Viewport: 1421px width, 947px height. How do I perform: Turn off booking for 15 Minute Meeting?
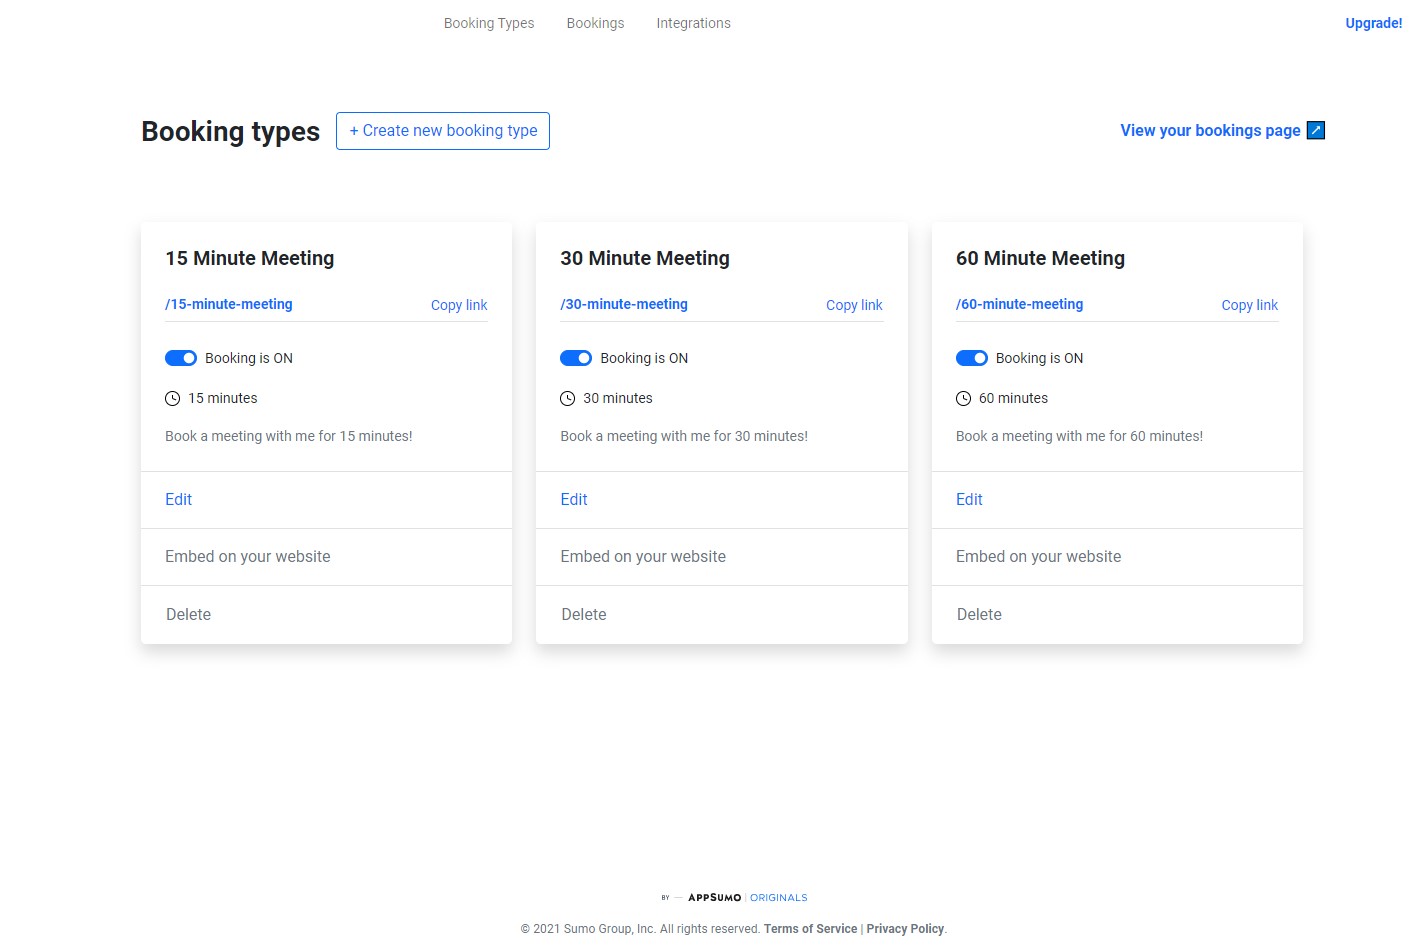pos(181,358)
